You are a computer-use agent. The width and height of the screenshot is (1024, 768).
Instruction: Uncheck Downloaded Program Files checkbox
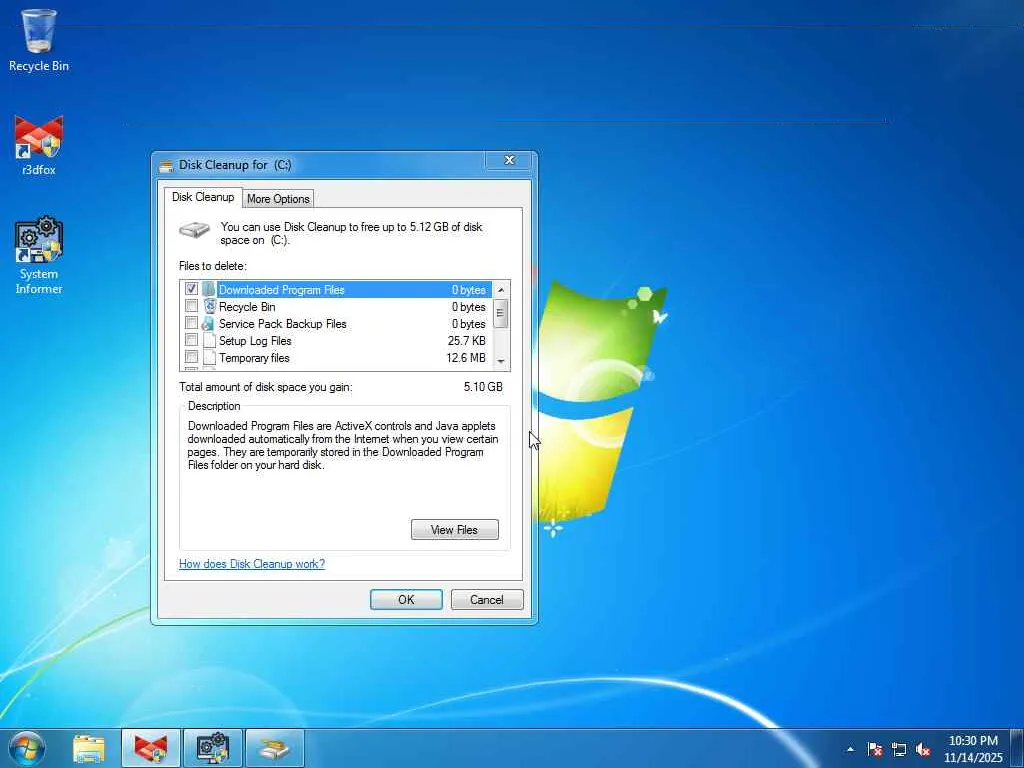[191, 289]
